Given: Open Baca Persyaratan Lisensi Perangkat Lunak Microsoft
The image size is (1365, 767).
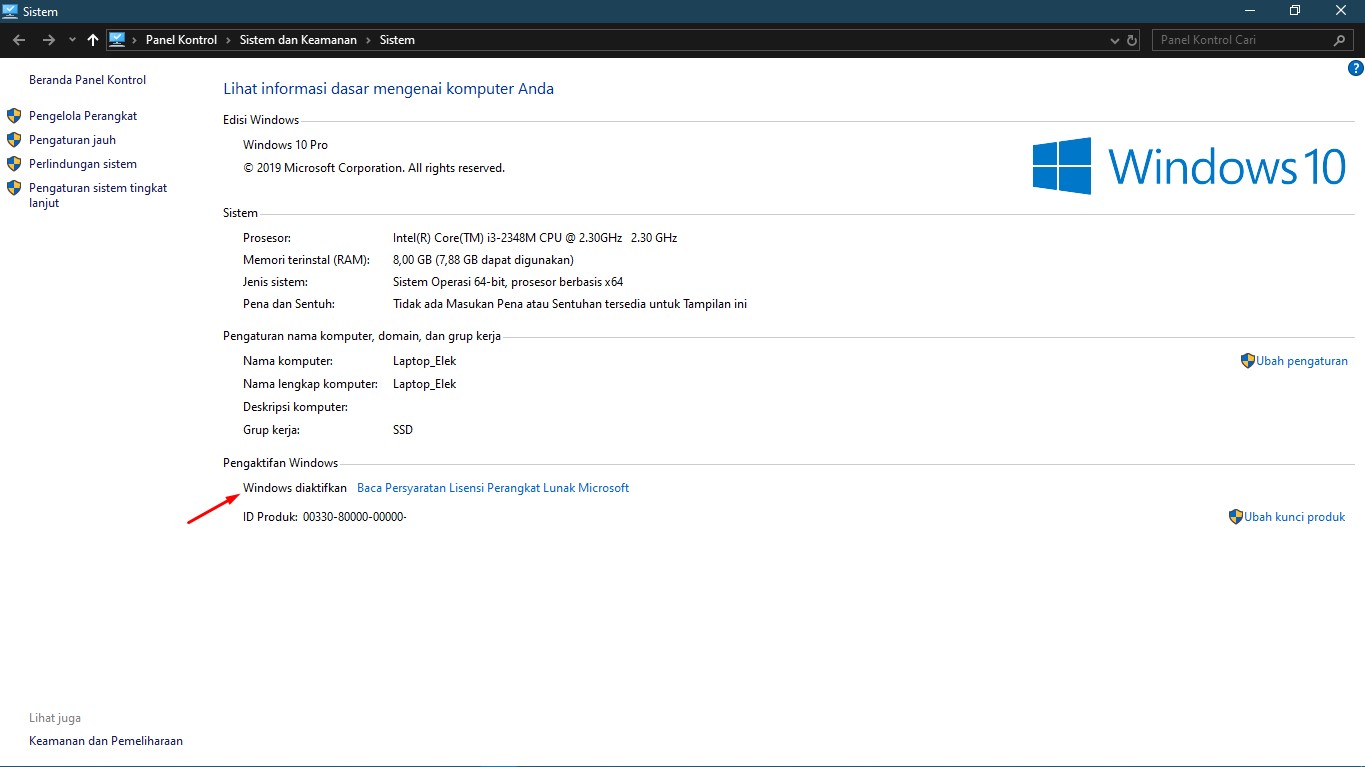Looking at the screenshot, I should pyautogui.click(x=493, y=488).
